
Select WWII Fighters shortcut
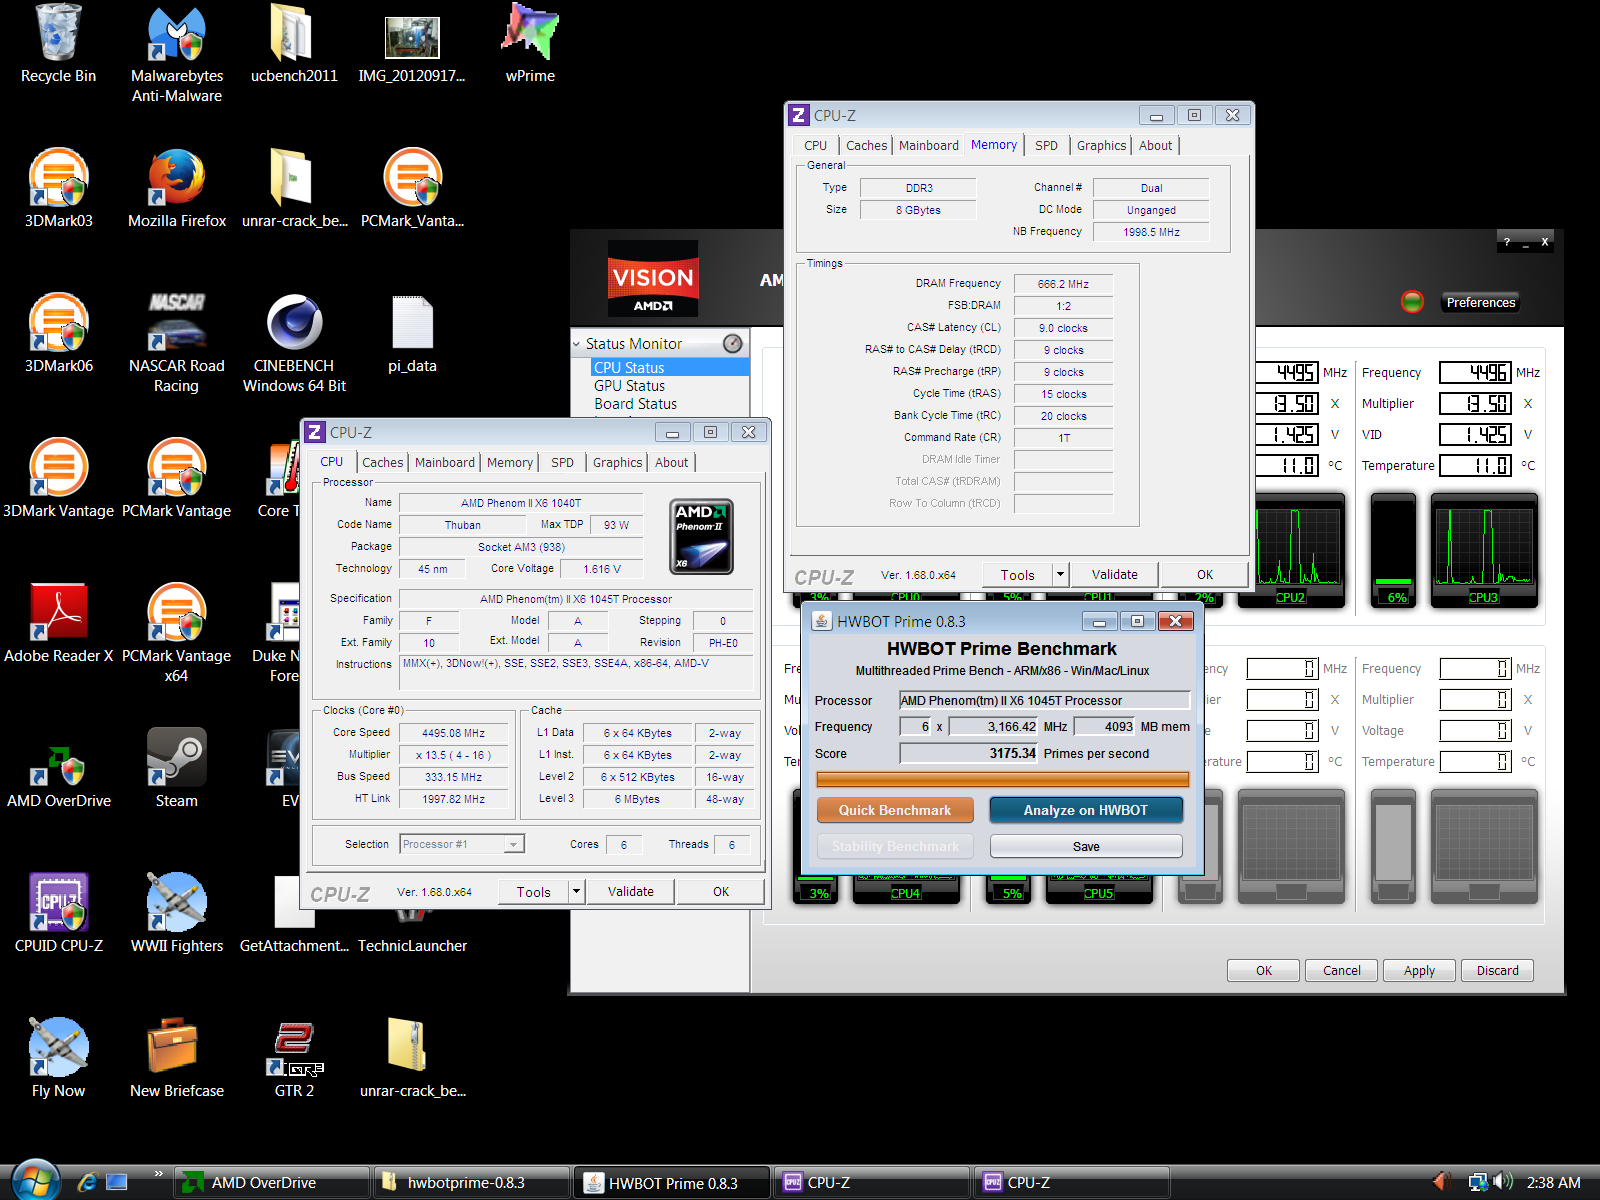[x=177, y=915]
